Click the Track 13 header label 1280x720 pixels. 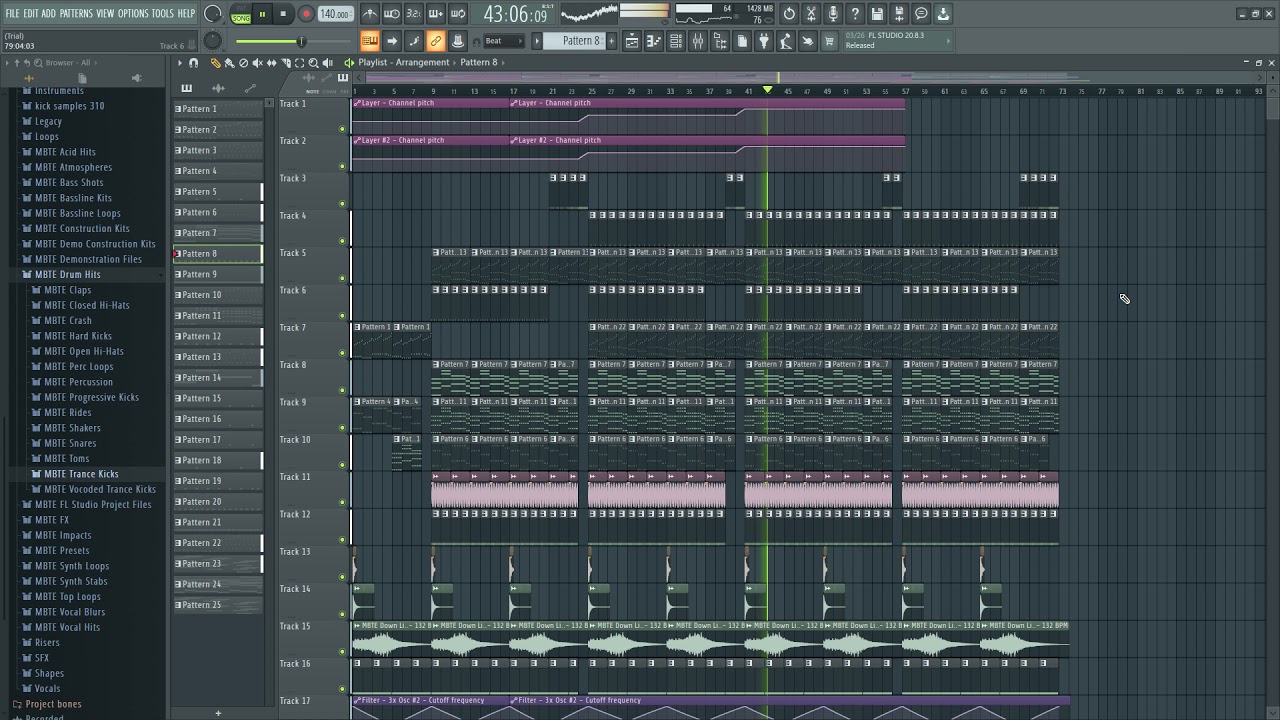[295, 551]
